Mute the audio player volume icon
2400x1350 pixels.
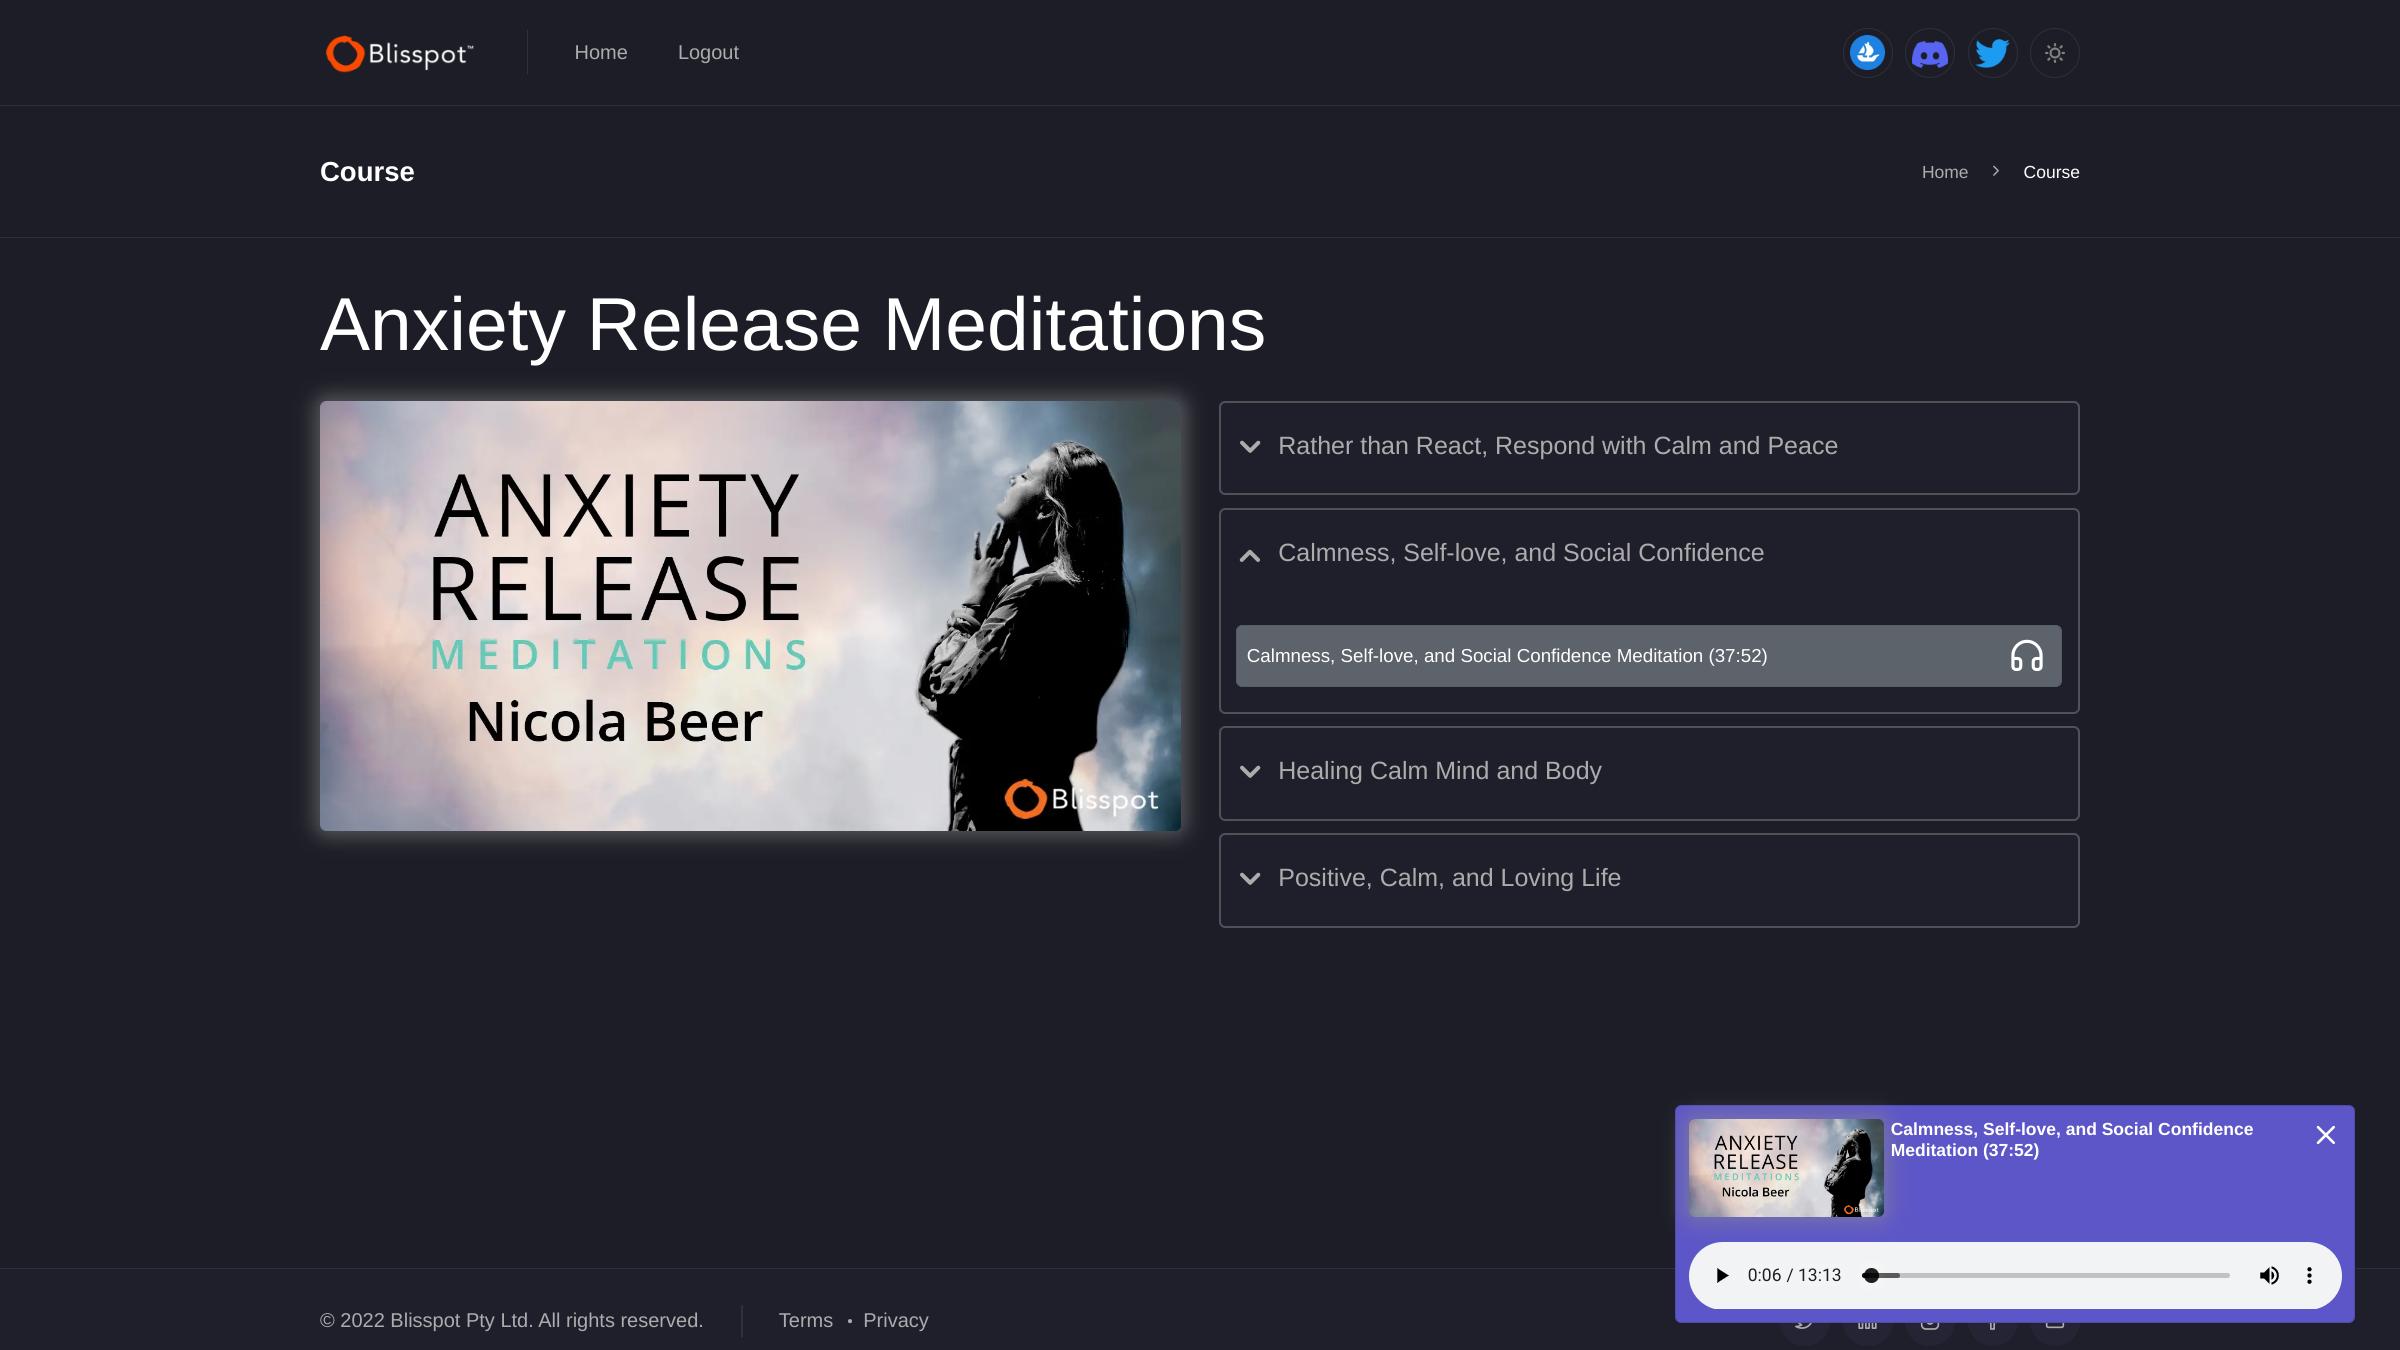point(2269,1275)
